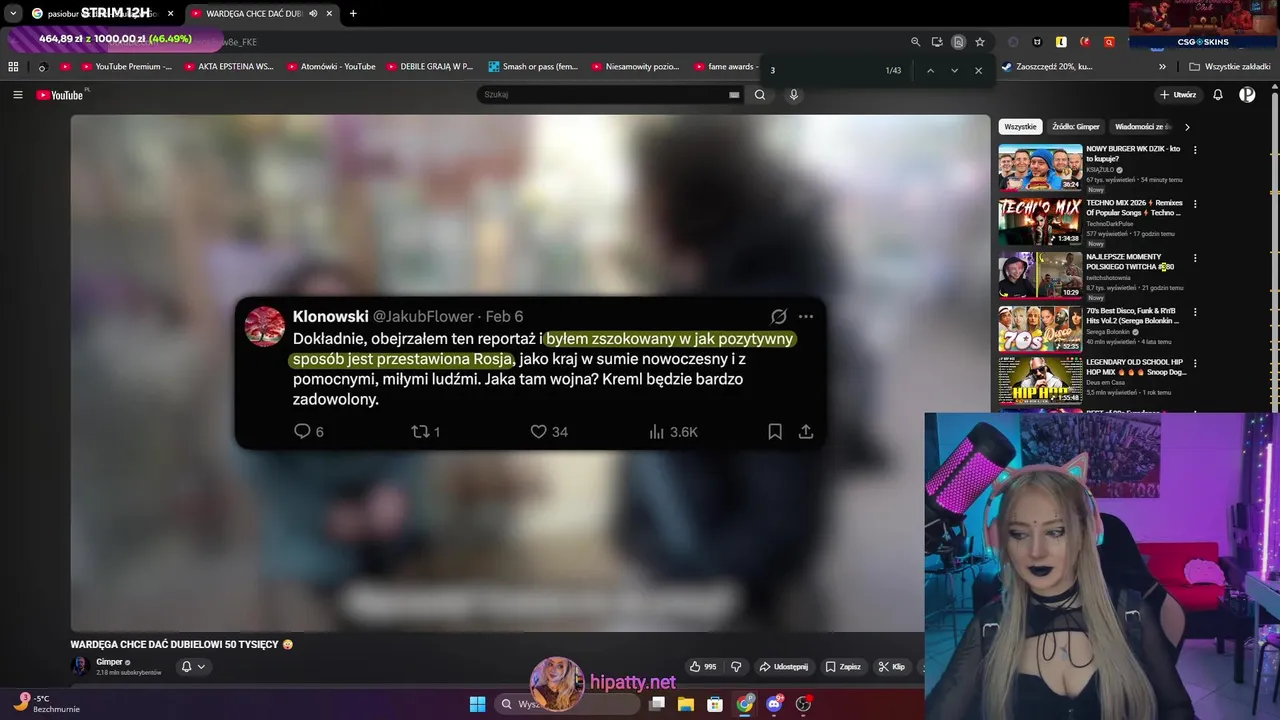Open Niesamowity pozio... bookmark
The image size is (1280, 720).
click(x=635, y=67)
